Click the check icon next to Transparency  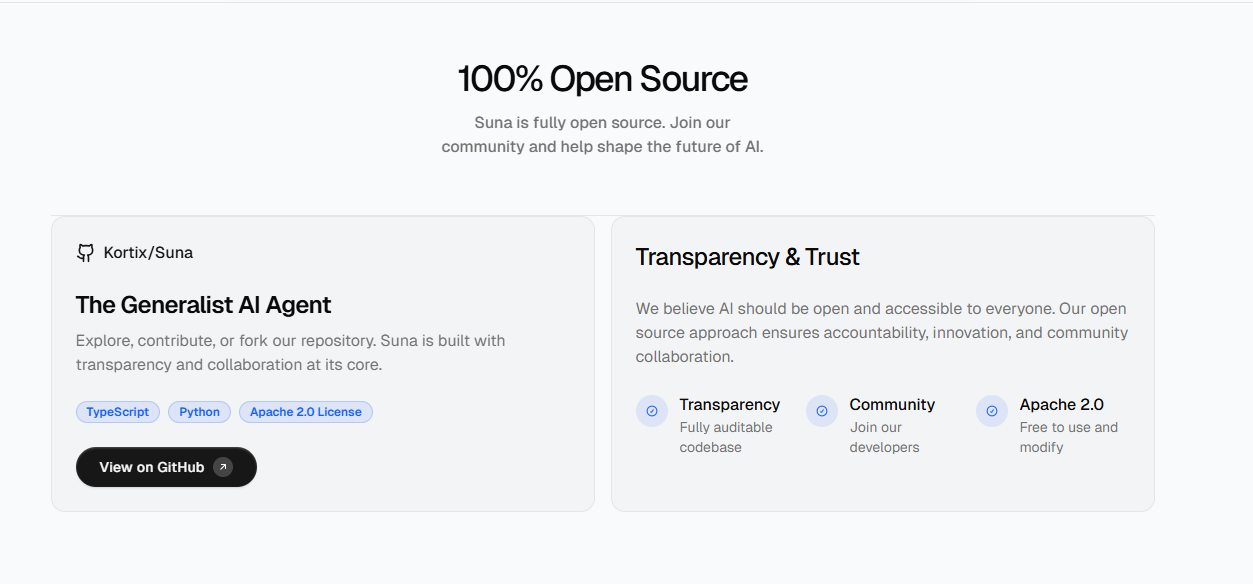pos(652,411)
